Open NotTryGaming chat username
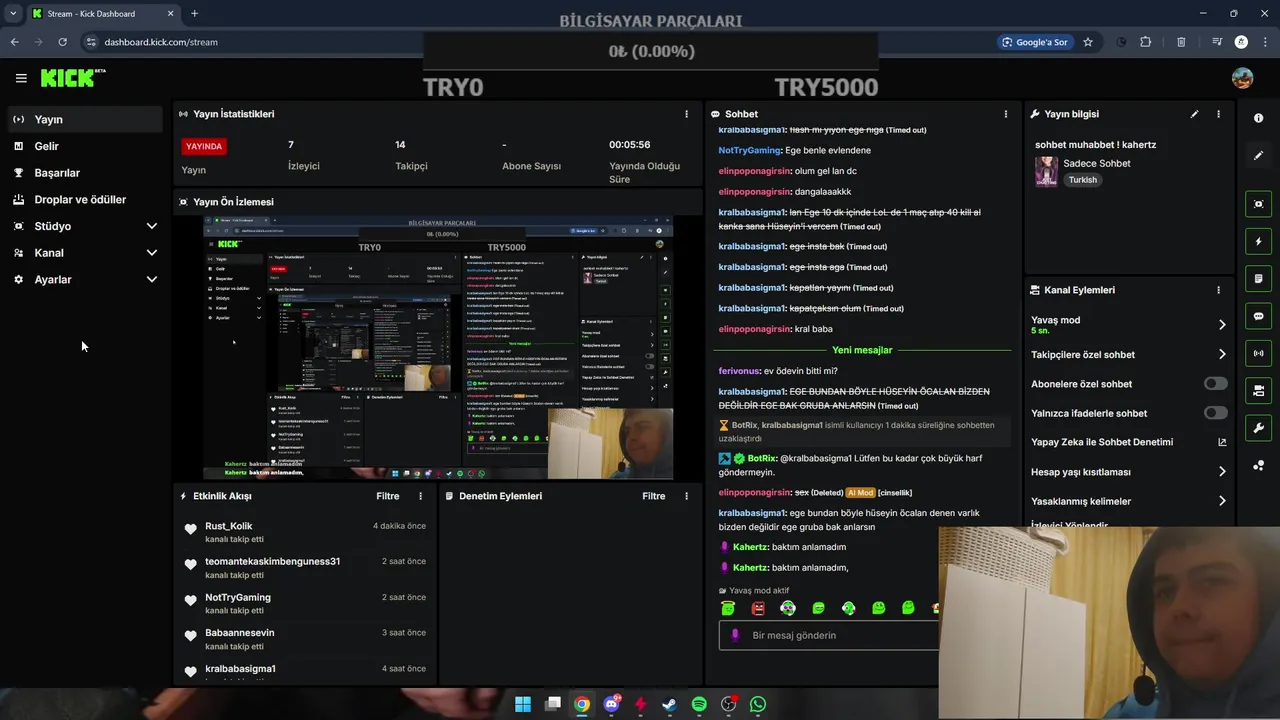Image resolution: width=1280 pixels, height=720 pixels. click(x=749, y=150)
